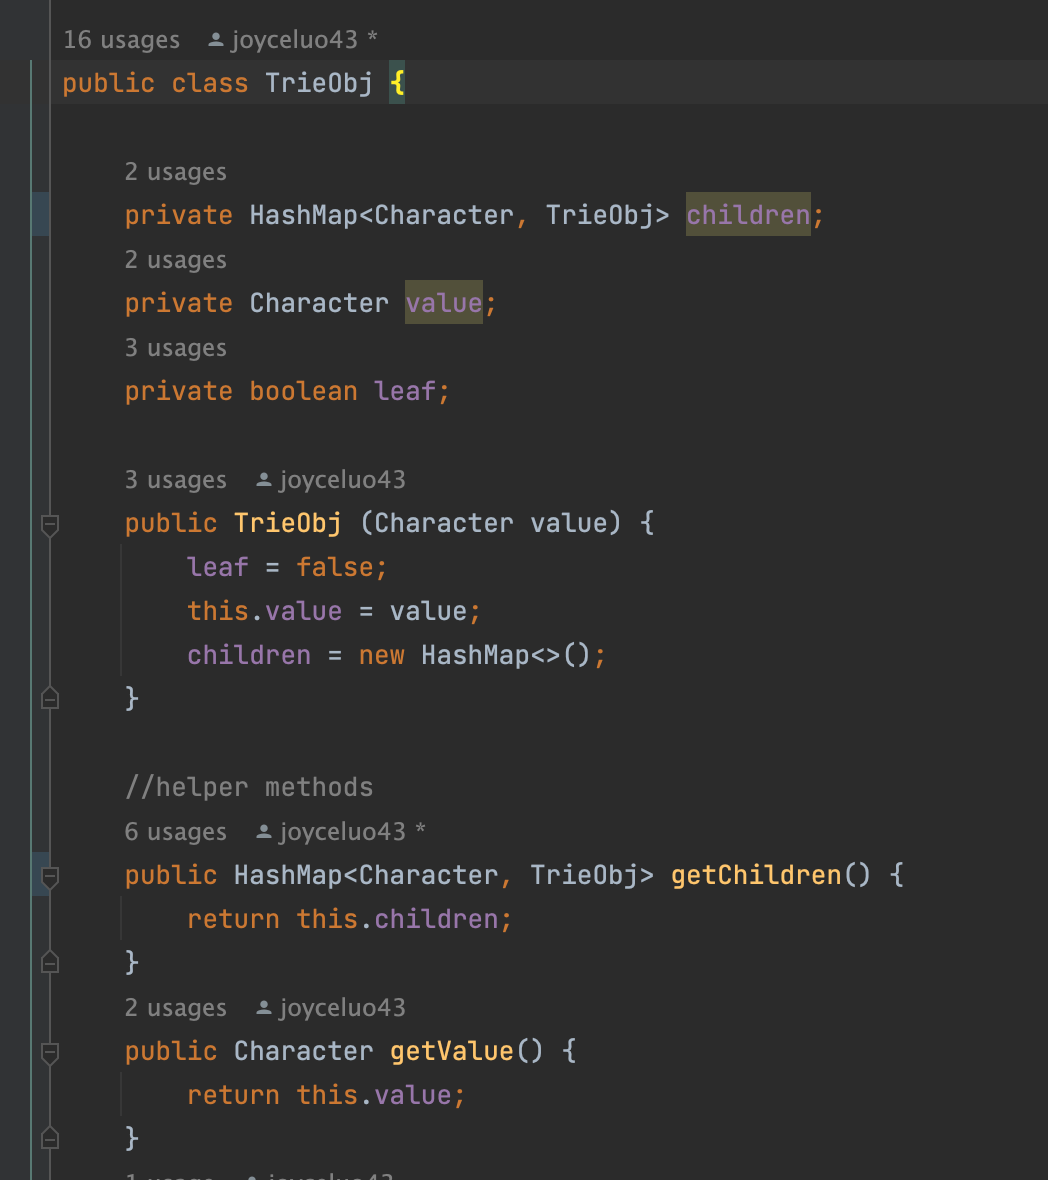1048x1180 pixels.
Task: Click the highlighted opening brace after TrieObj
Action: tap(397, 83)
